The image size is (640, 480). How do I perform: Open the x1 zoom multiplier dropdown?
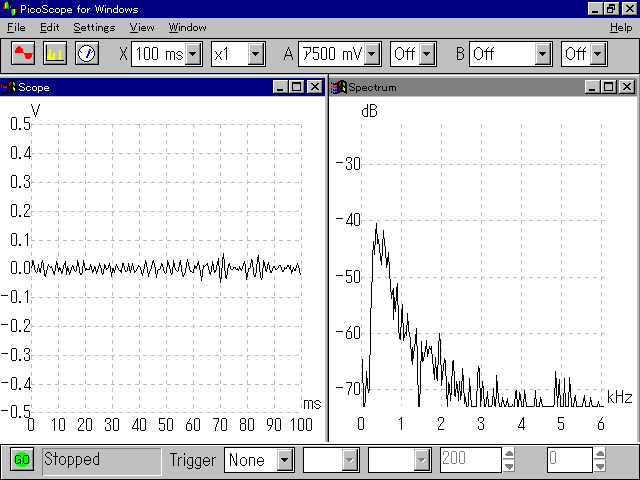tap(255, 53)
